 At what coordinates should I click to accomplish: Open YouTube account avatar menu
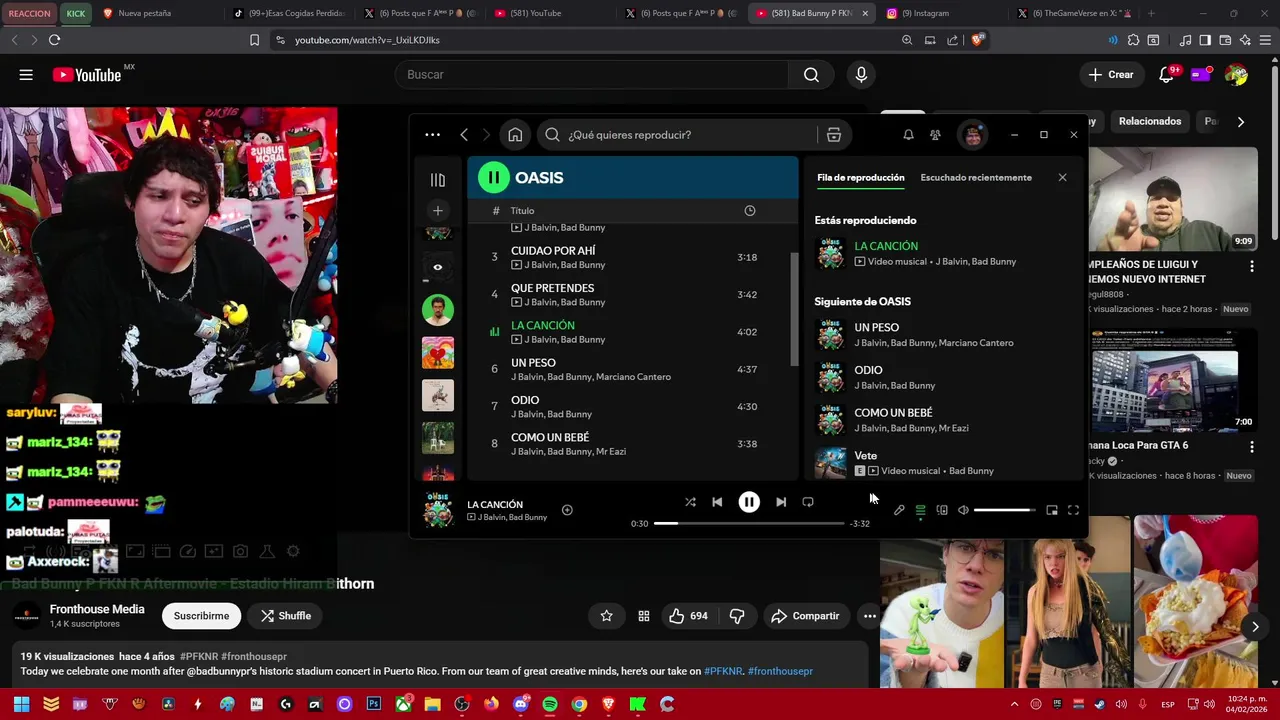click(1237, 75)
